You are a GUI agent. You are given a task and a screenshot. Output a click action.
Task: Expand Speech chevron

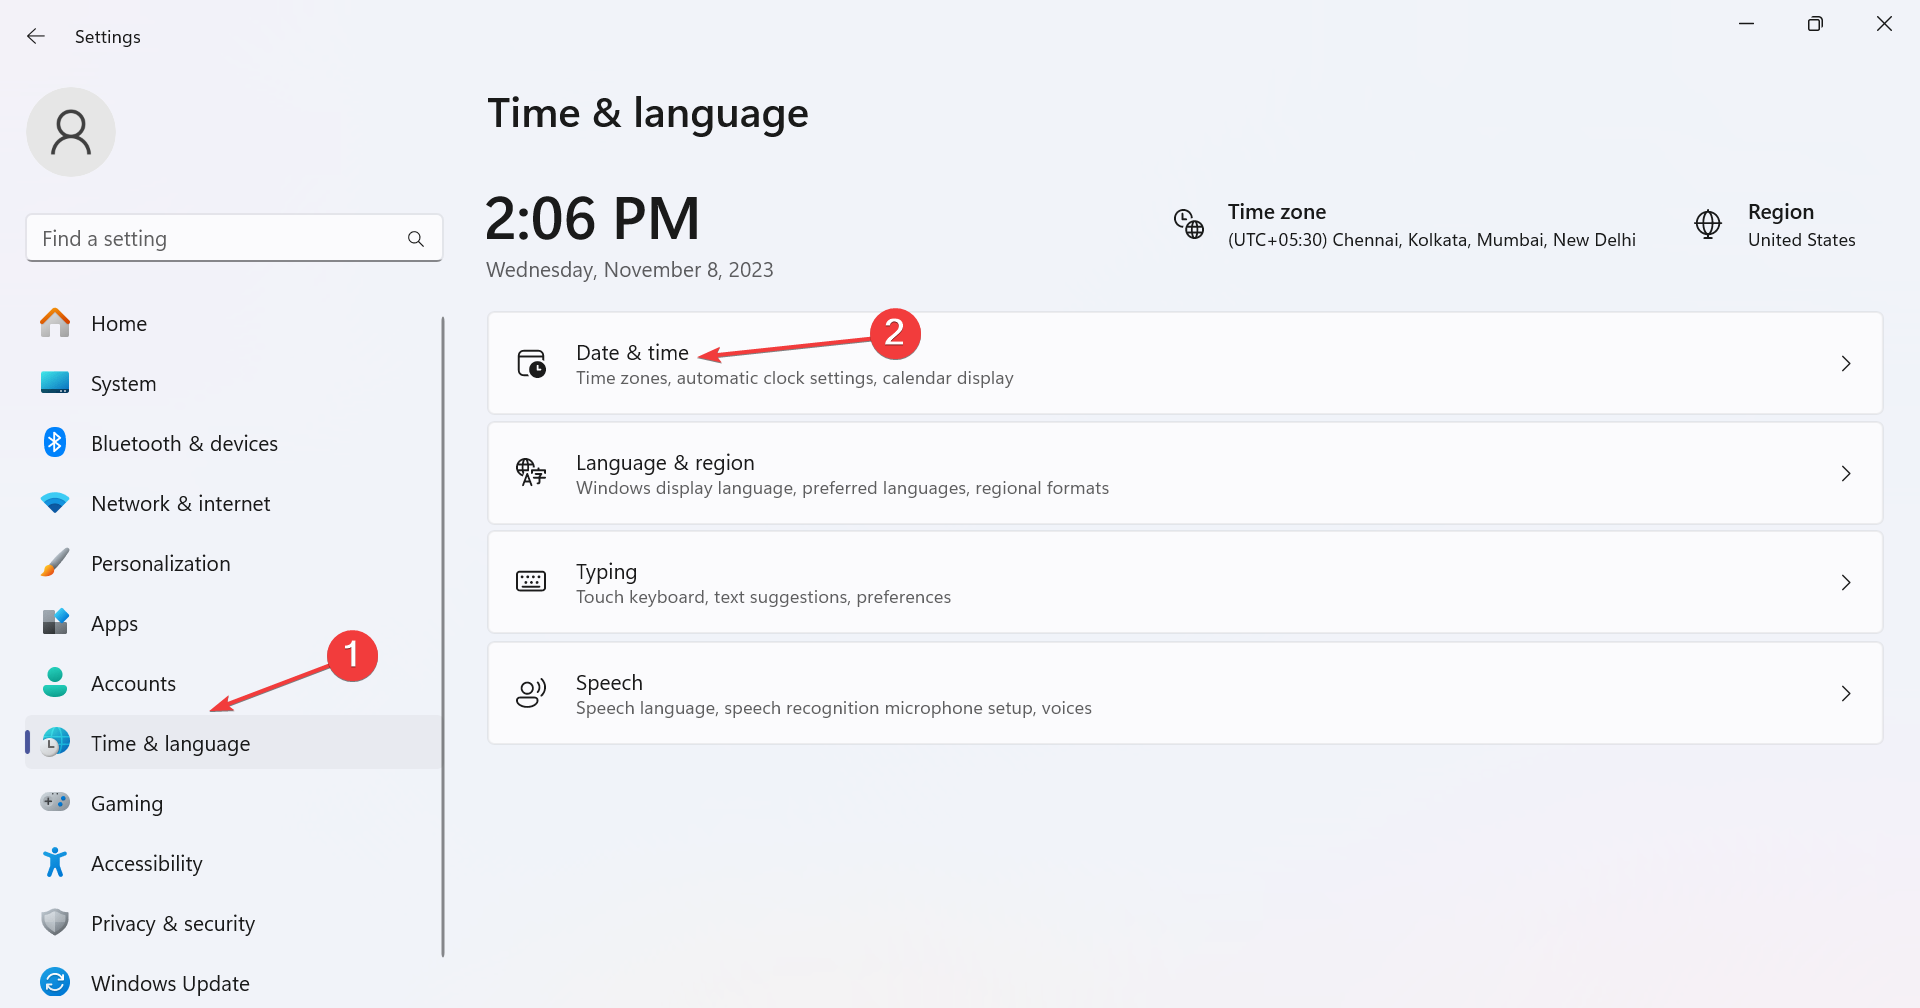pyautogui.click(x=1846, y=693)
